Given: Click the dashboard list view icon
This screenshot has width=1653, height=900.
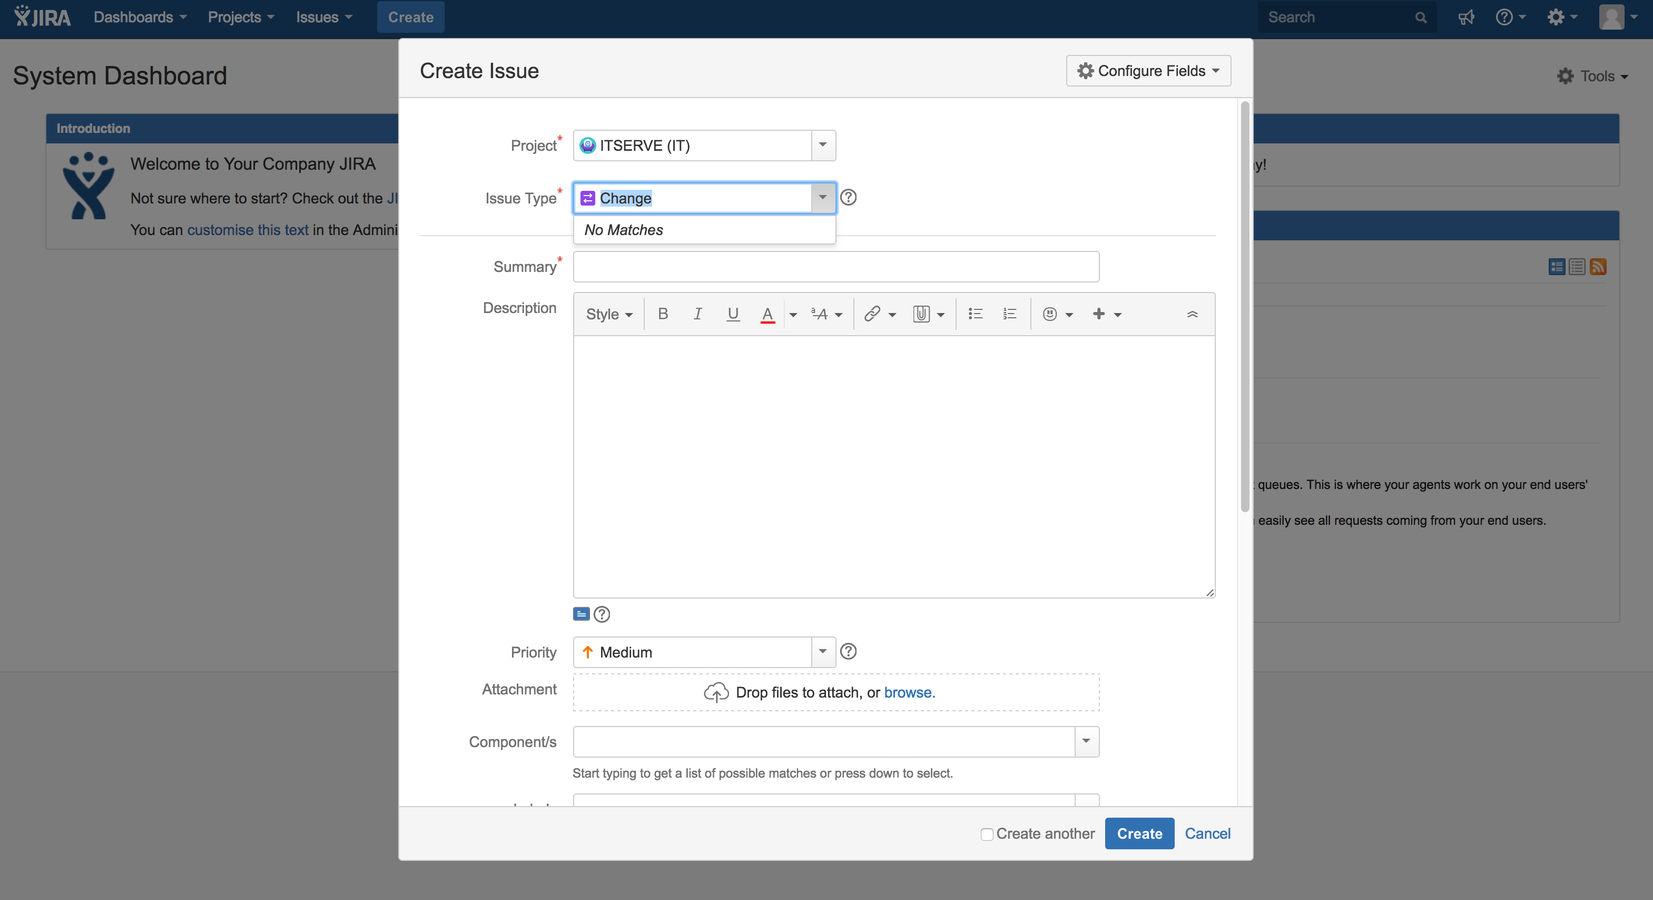Looking at the screenshot, I should tap(1577, 267).
